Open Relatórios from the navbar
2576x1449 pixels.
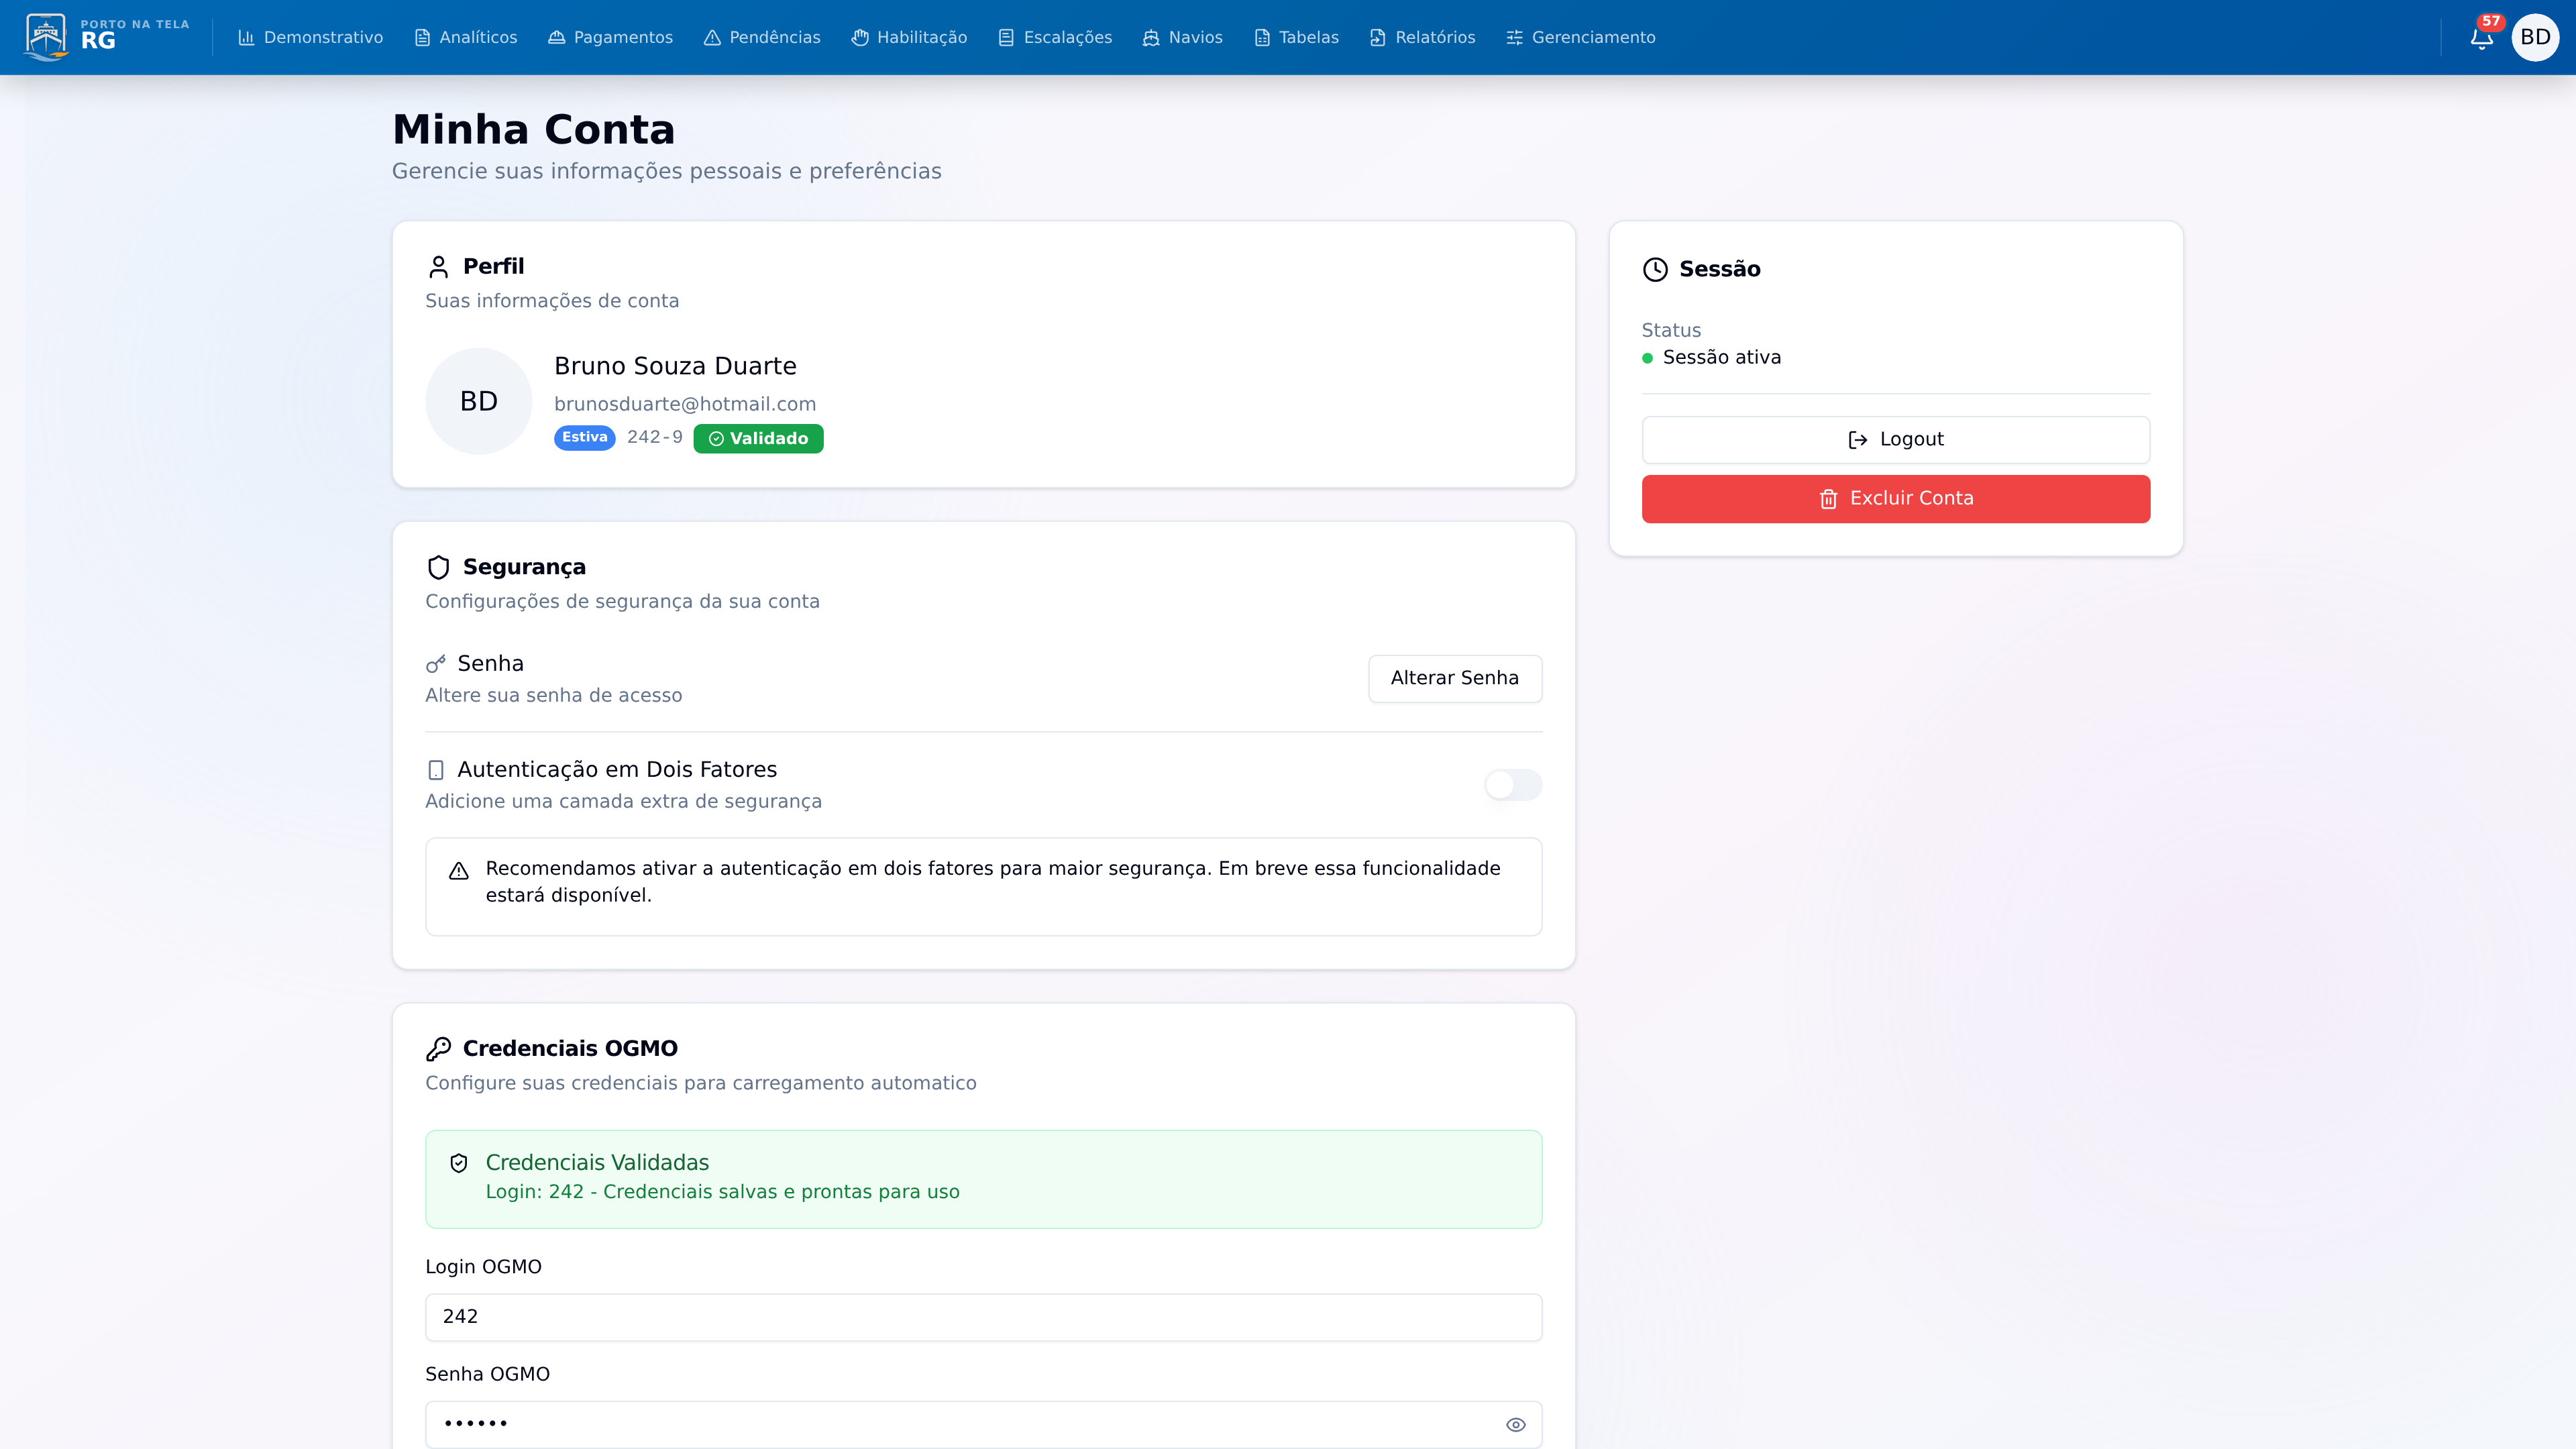coord(1422,37)
